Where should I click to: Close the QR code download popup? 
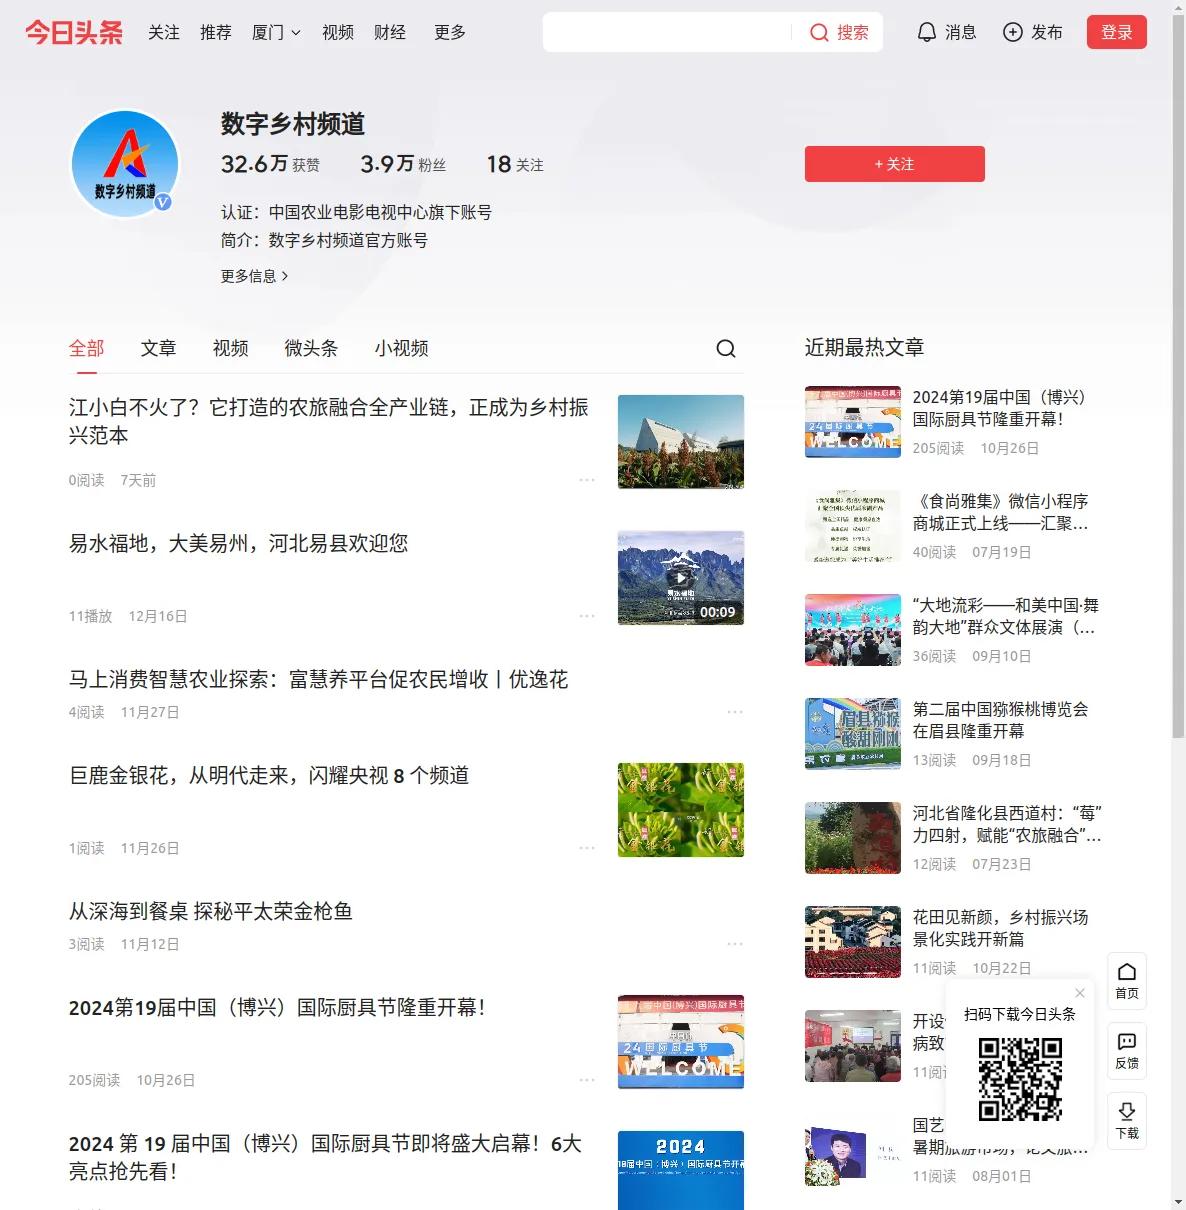coord(1080,993)
